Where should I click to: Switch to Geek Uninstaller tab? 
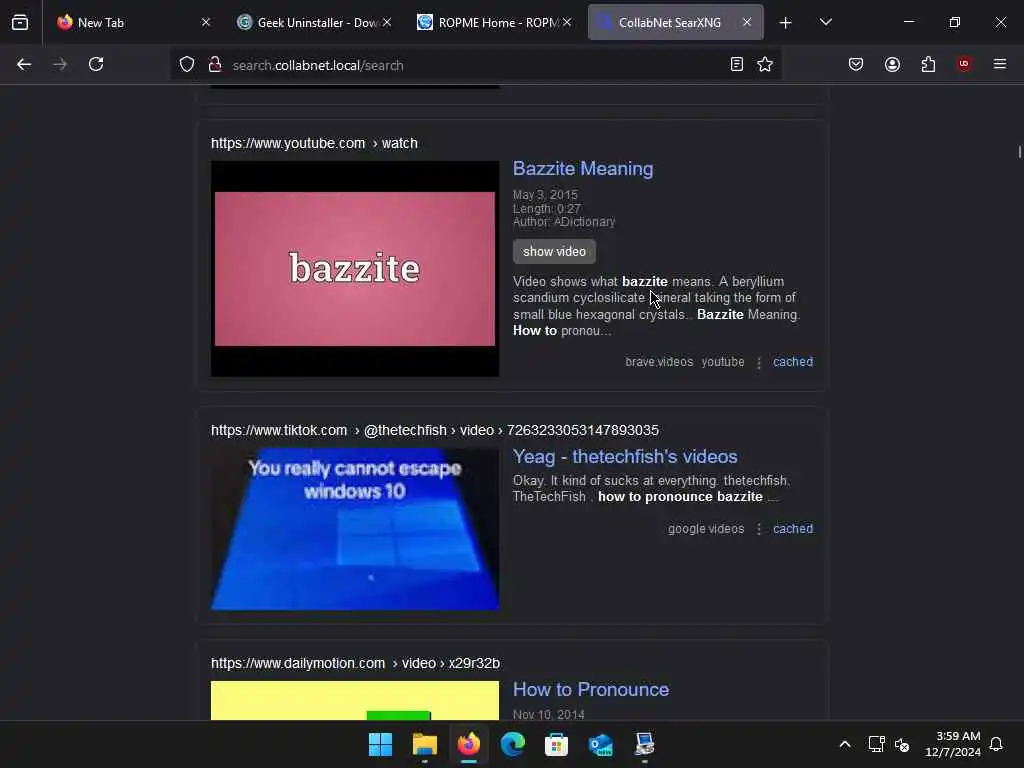pyautogui.click(x=312, y=22)
